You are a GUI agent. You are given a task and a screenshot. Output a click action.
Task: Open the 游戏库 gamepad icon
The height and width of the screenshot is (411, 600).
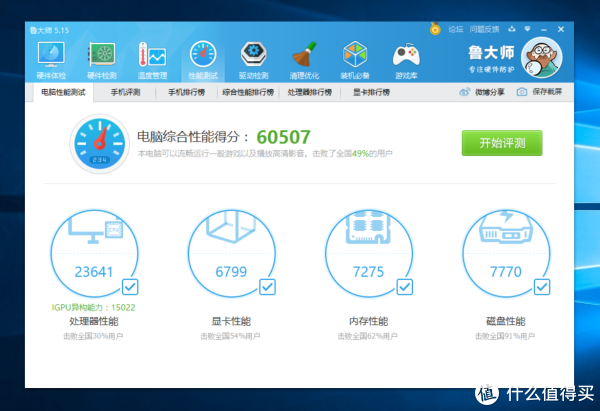coord(406,60)
